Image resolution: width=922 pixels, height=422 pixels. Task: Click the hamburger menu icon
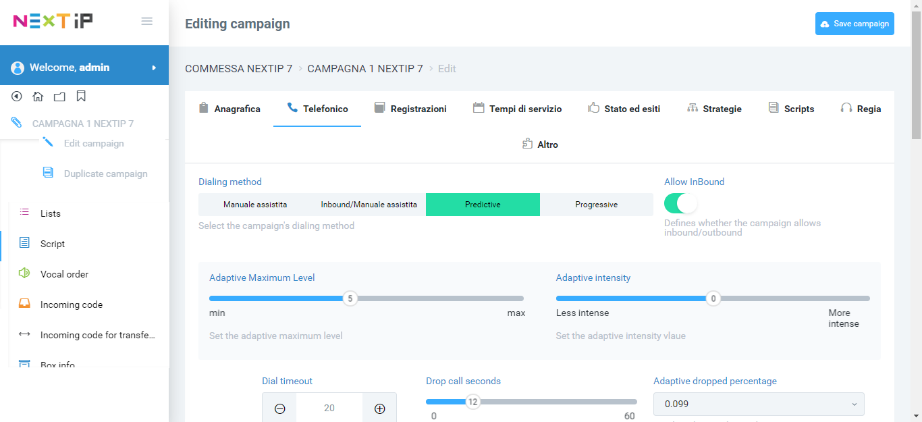pyautogui.click(x=147, y=21)
